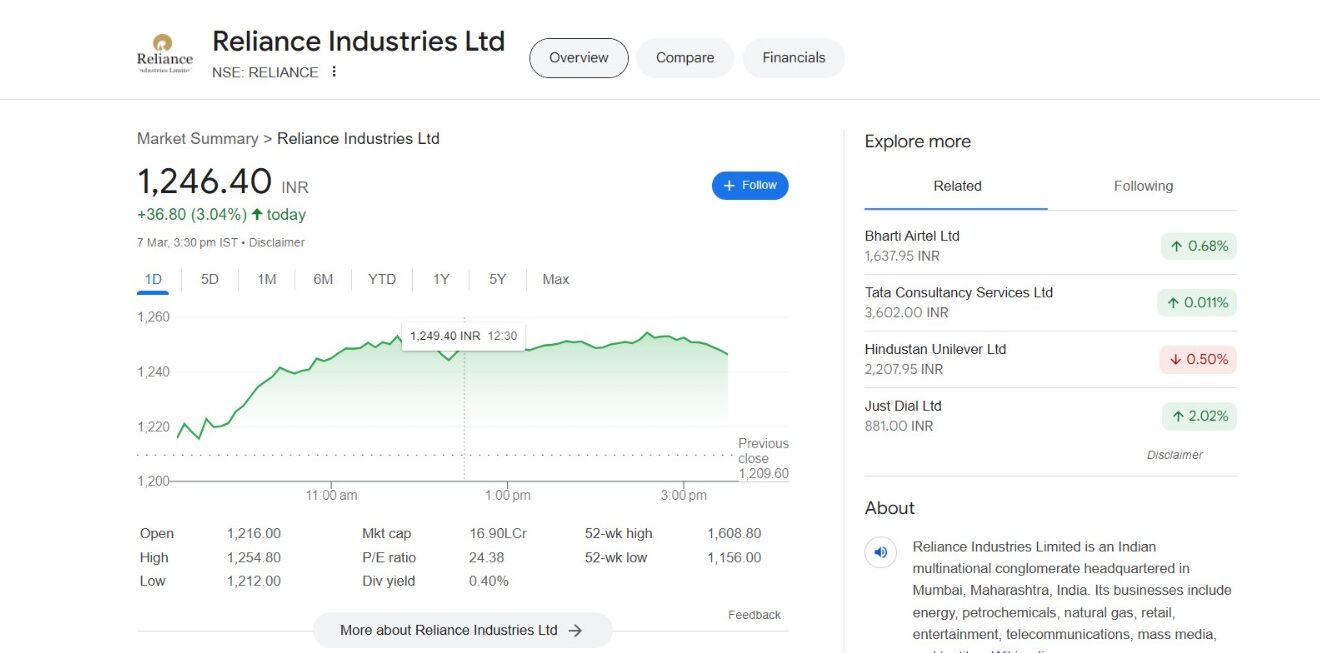This screenshot has height=653, width=1320.
Task: Open the Financials tab
Action: 794,58
